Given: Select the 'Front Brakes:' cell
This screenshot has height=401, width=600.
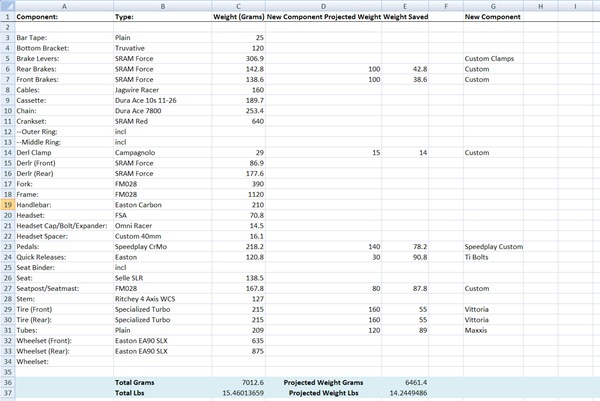Looking at the screenshot, I should 64,80.
